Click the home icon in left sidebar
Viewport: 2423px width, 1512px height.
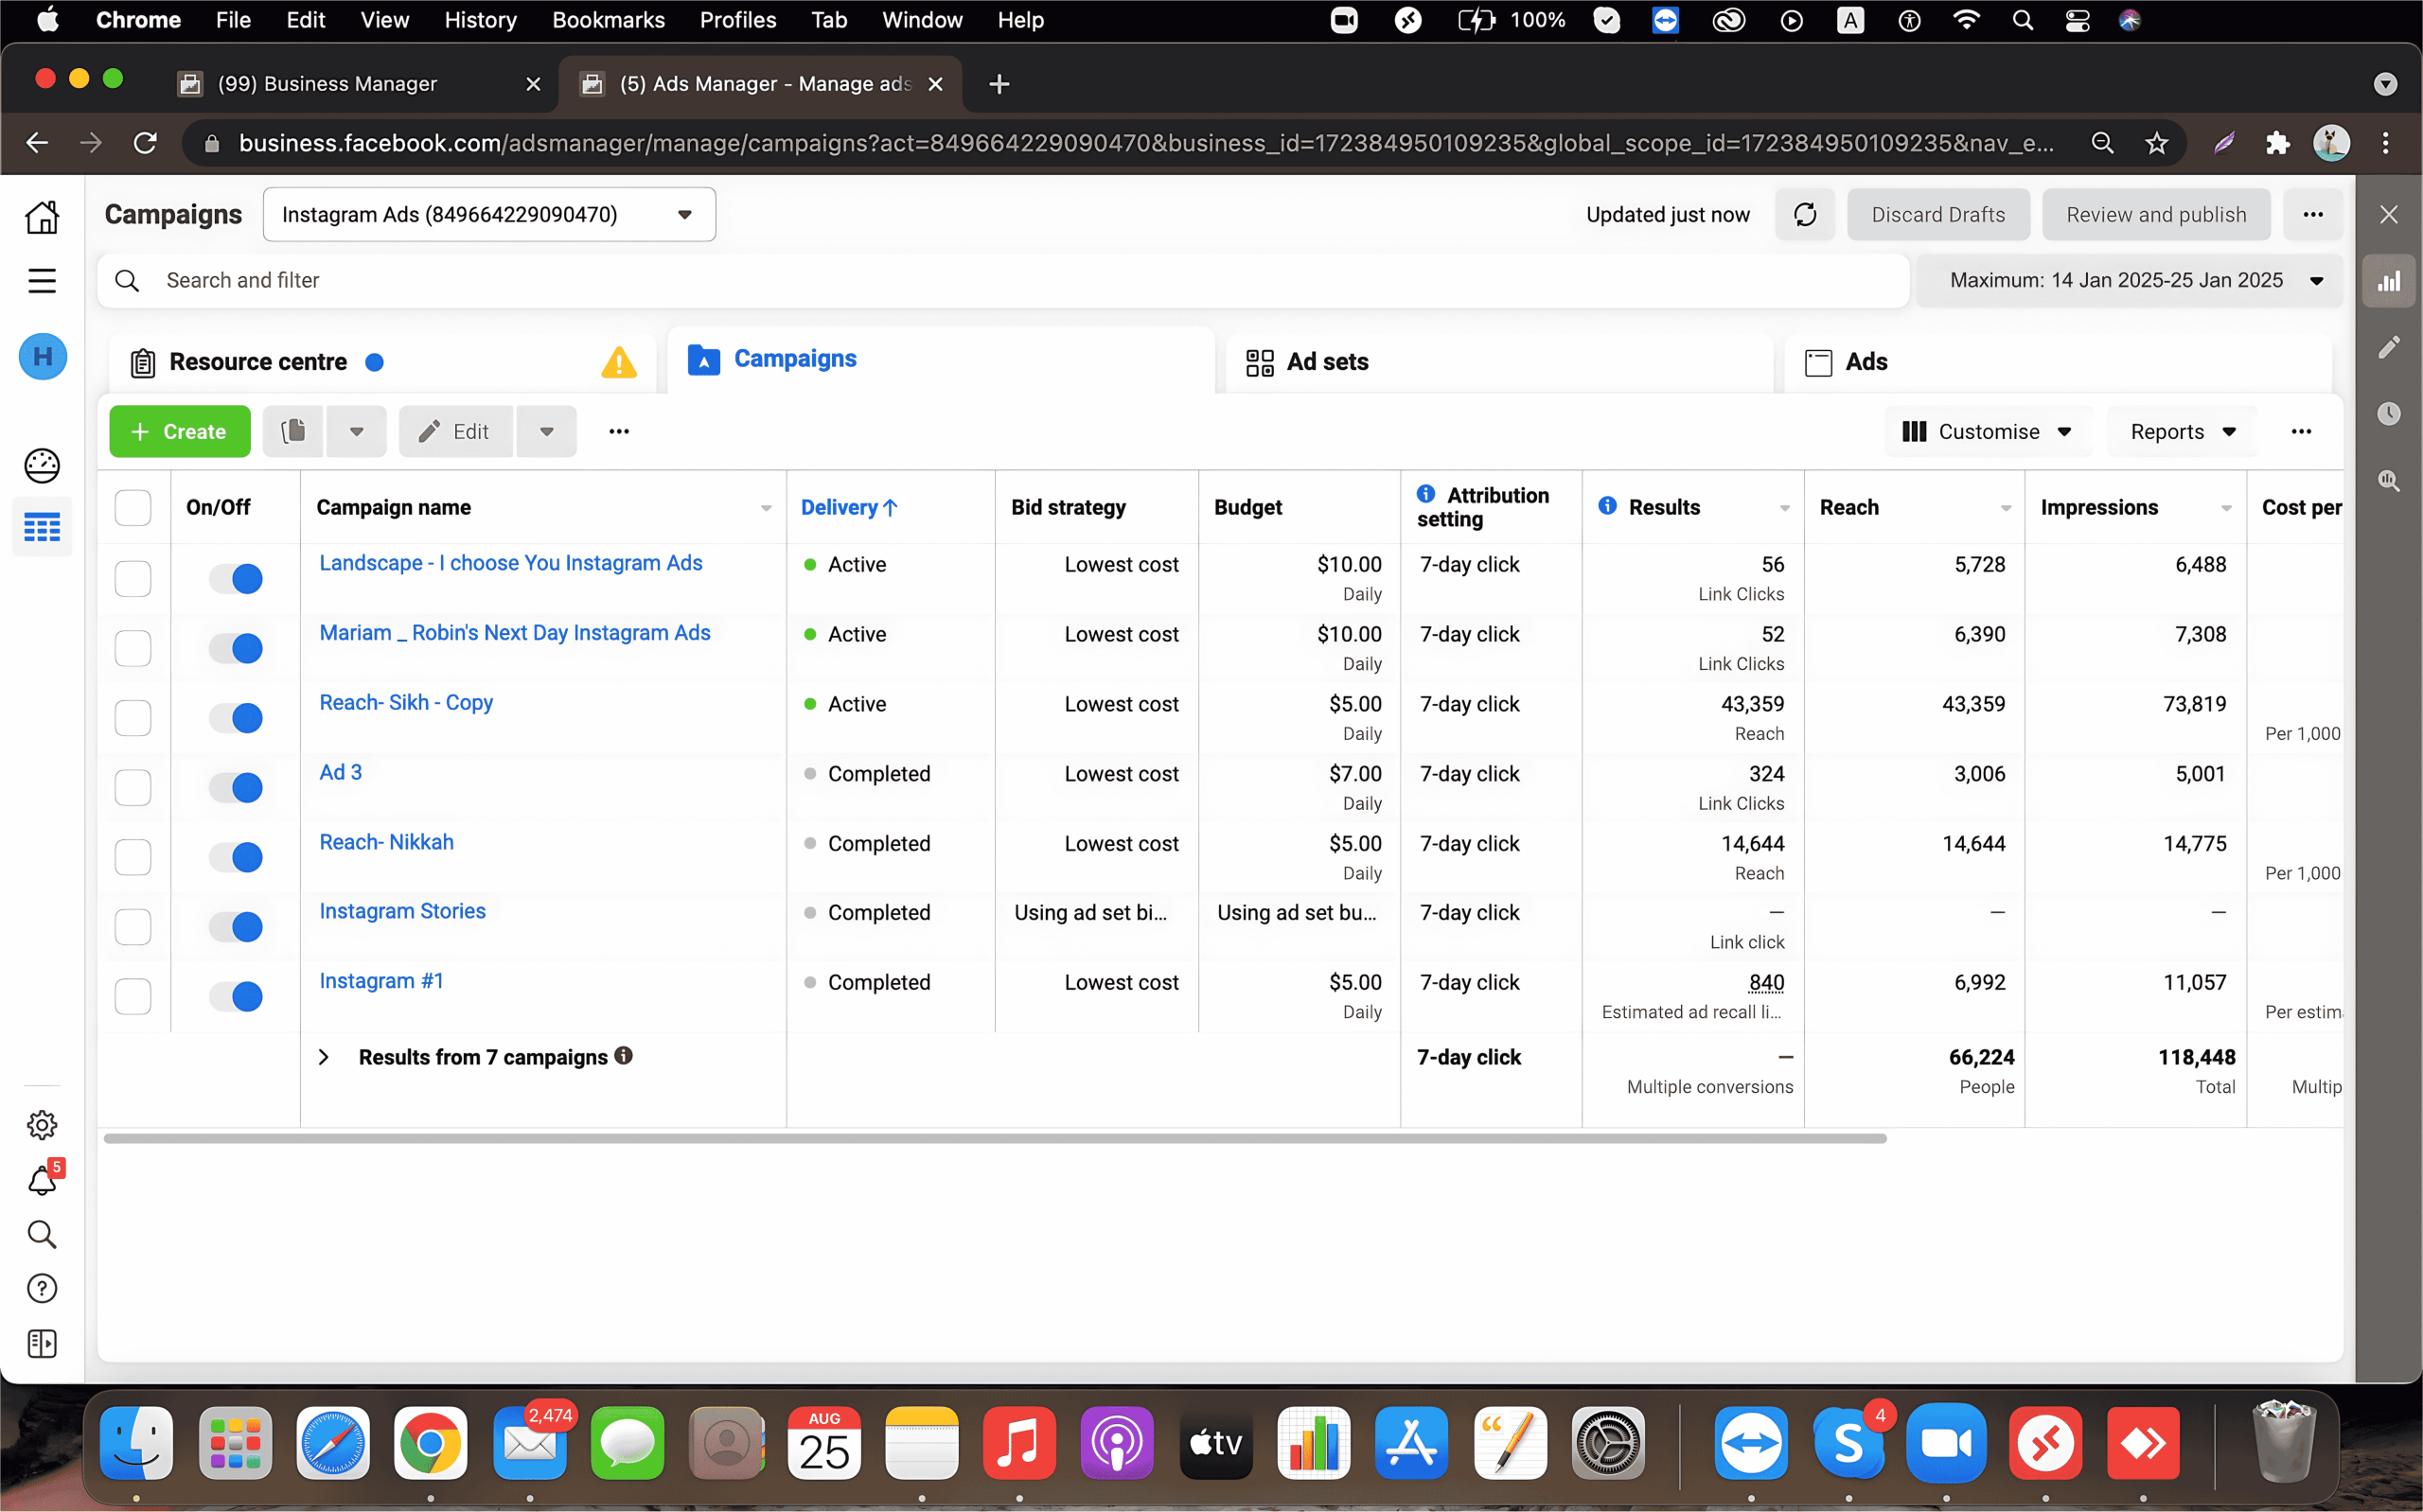[x=42, y=217]
